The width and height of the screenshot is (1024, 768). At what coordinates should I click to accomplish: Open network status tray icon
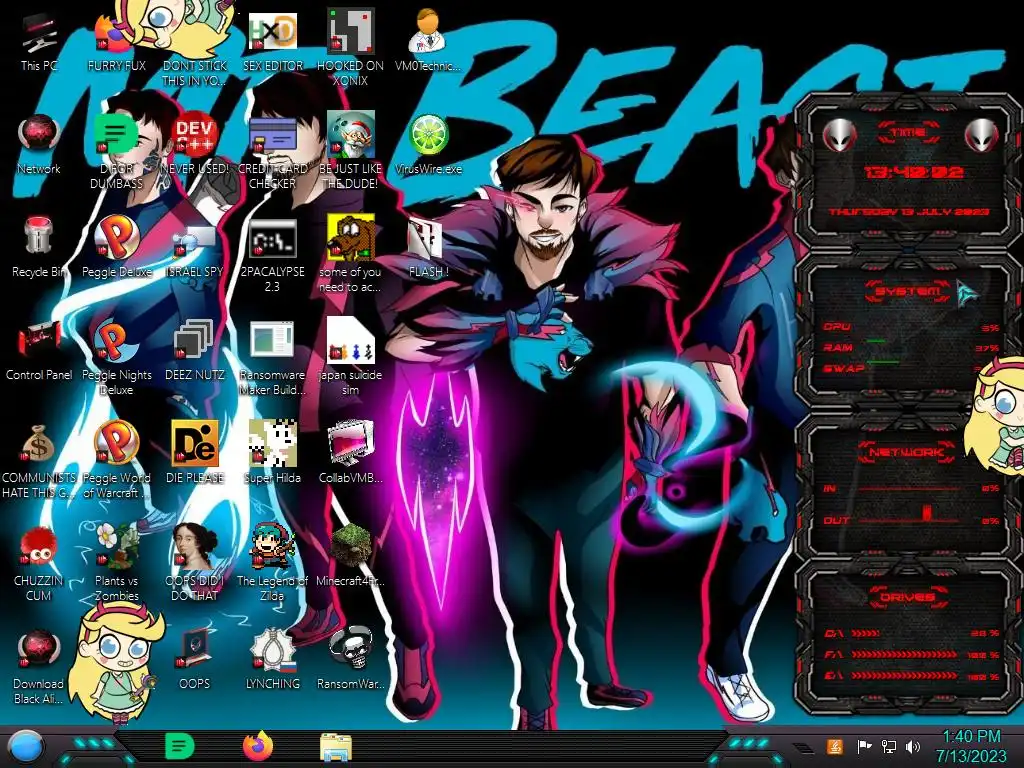pos(889,746)
